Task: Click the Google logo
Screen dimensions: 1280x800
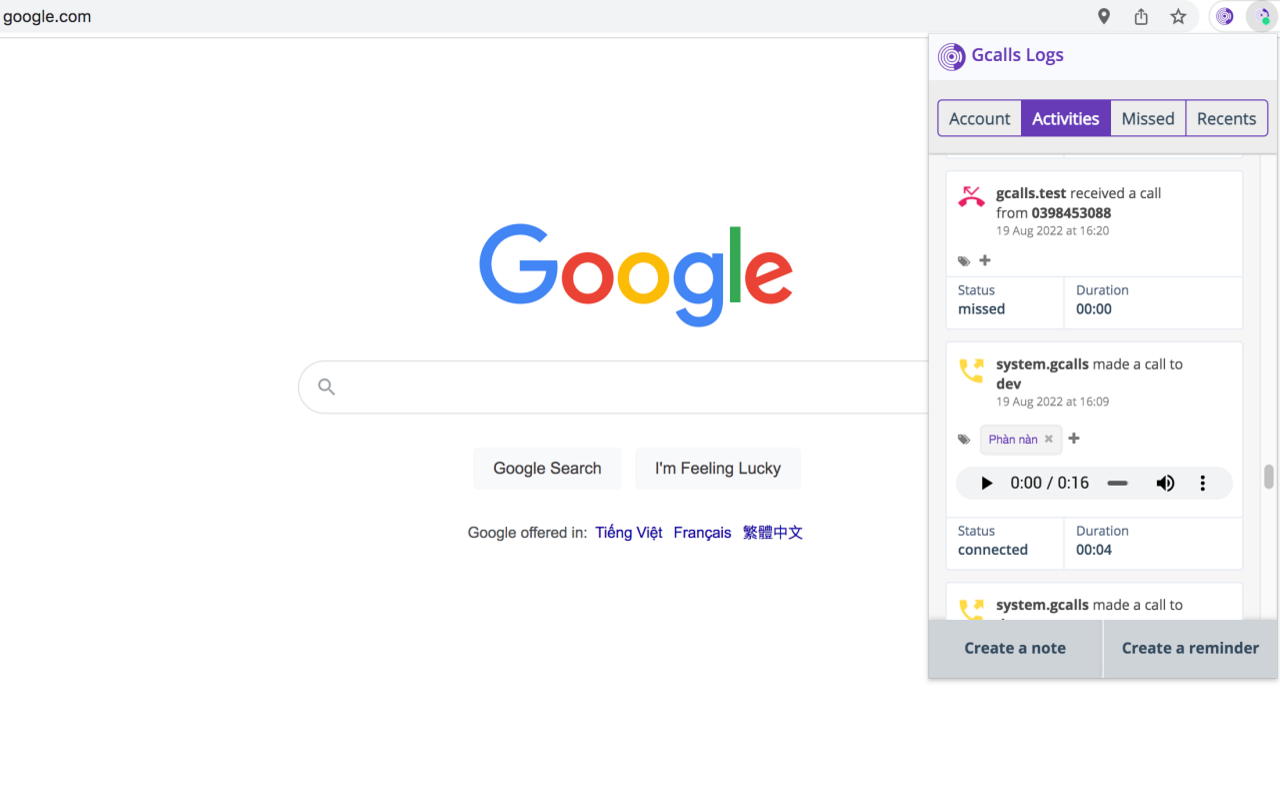Action: 636,274
